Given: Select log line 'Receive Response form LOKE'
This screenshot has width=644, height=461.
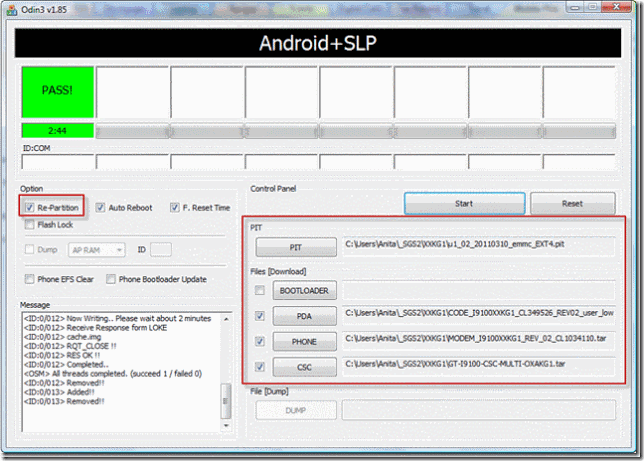Looking at the screenshot, I should click(95, 327).
